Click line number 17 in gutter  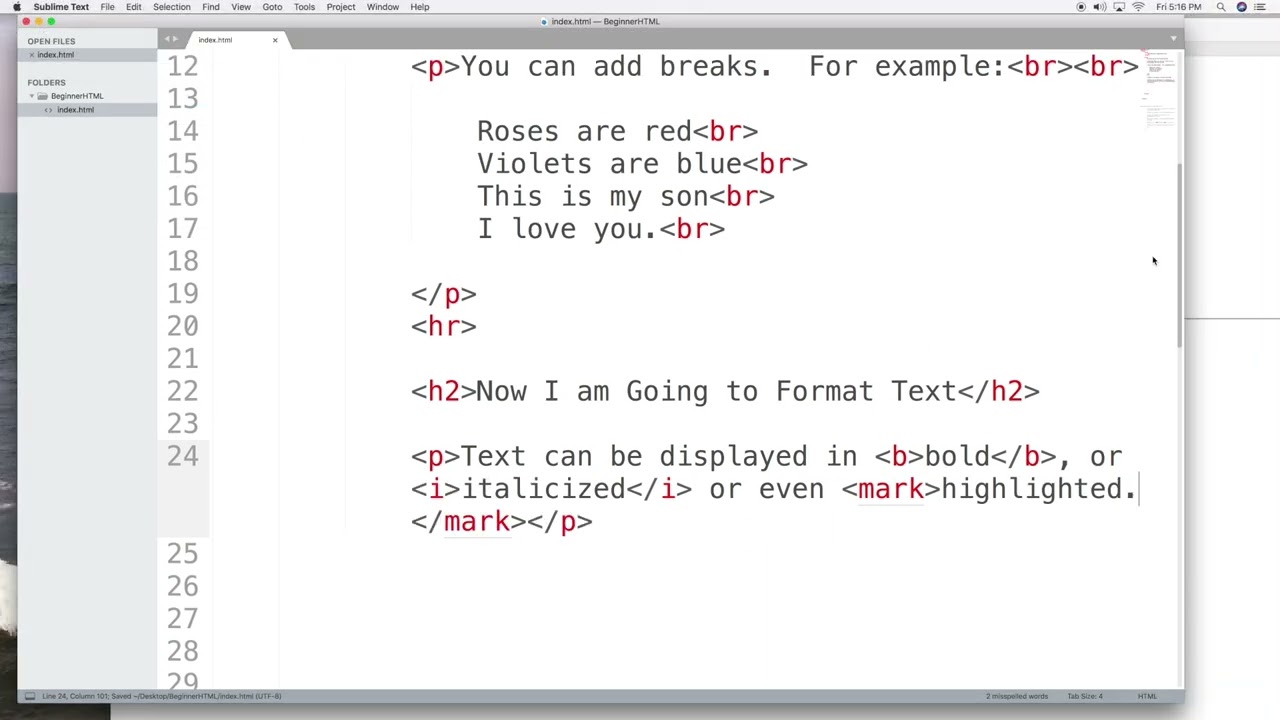(183, 229)
